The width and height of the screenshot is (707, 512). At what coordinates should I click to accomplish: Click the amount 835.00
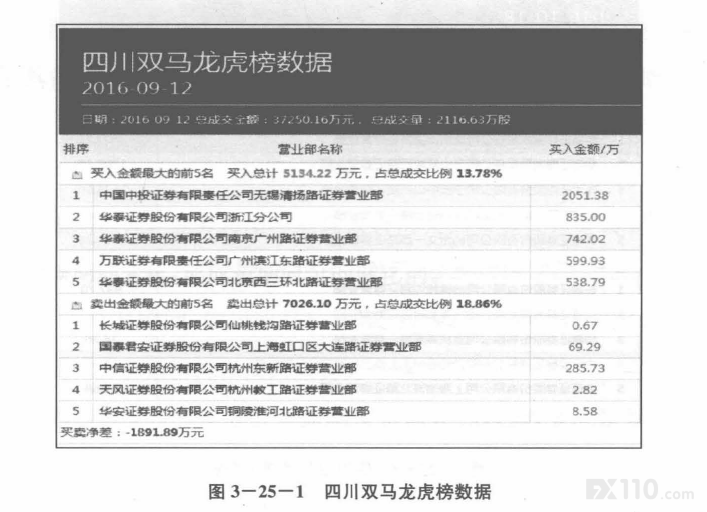(585, 217)
